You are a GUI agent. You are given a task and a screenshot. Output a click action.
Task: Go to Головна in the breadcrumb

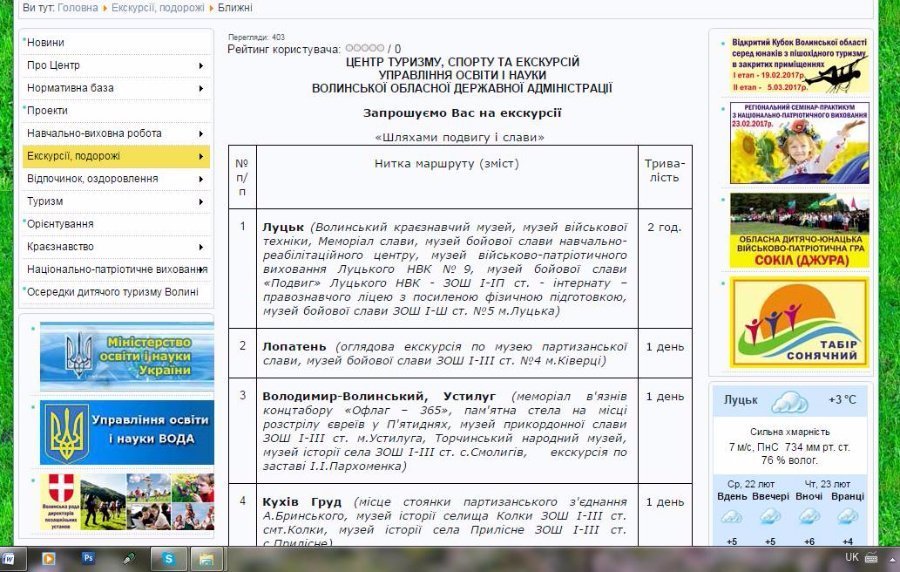click(x=78, y=7)
